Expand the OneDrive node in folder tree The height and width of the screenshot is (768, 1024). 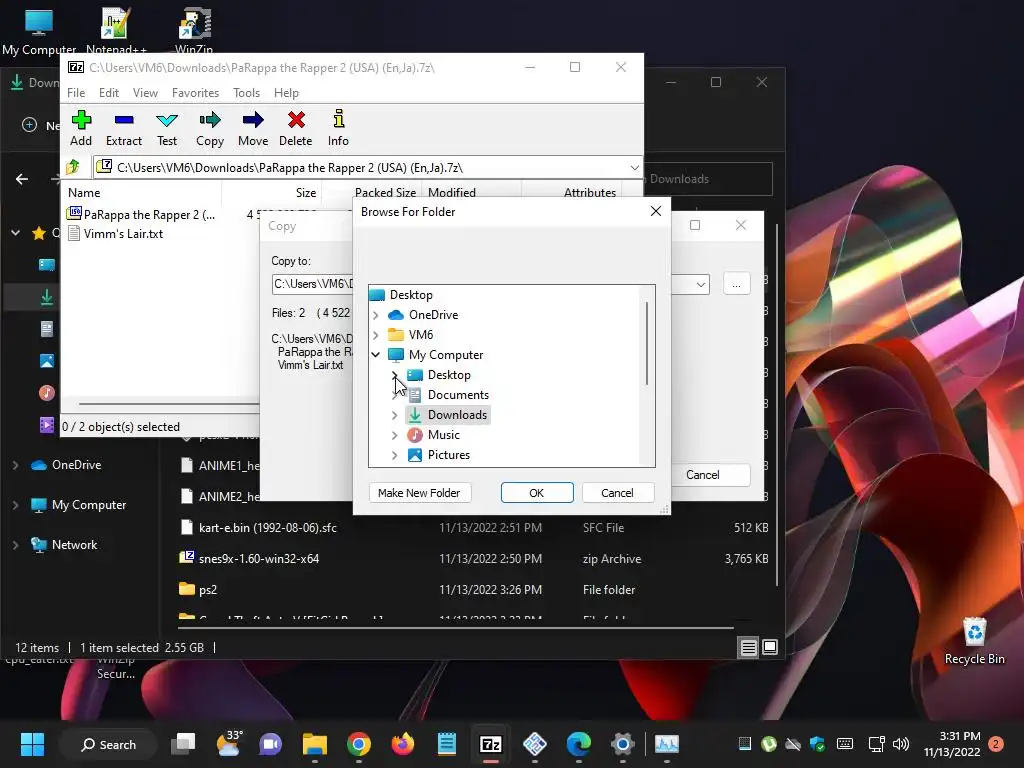click(376, 315)
